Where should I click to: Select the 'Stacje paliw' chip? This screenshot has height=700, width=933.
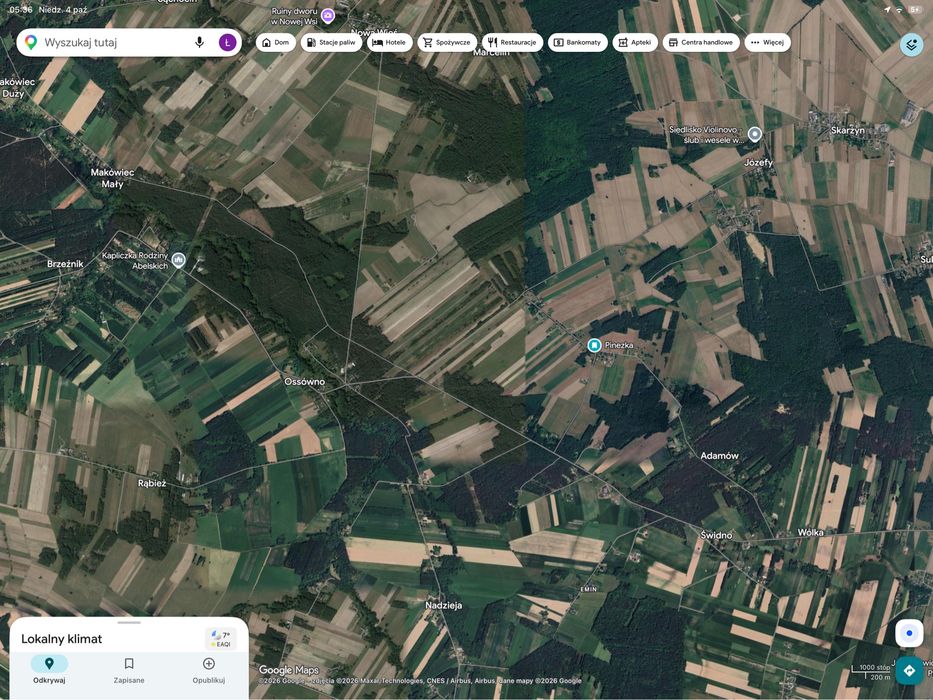point(331,42)
